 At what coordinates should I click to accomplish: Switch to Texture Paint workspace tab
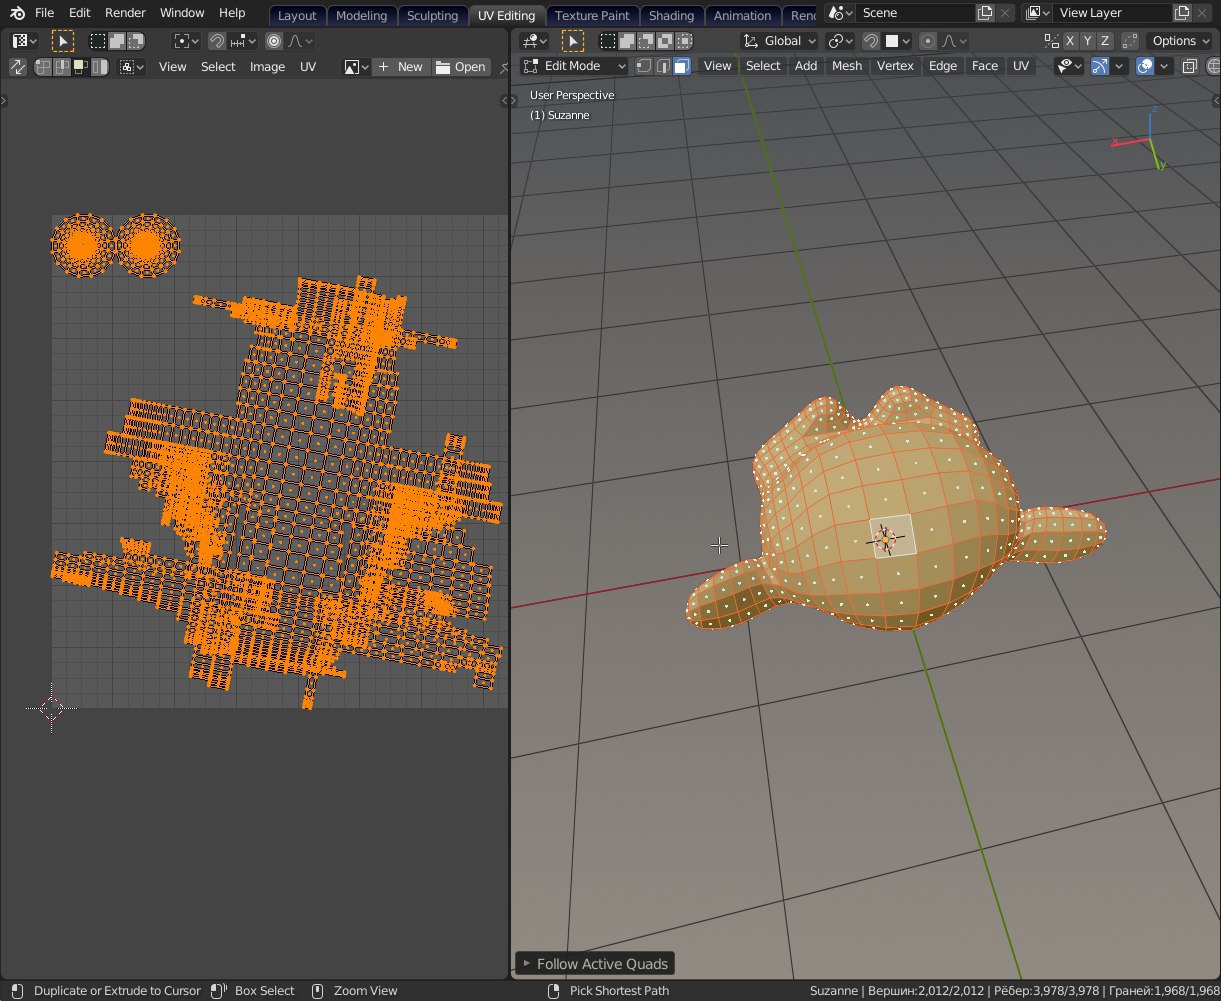pos(592,15)
